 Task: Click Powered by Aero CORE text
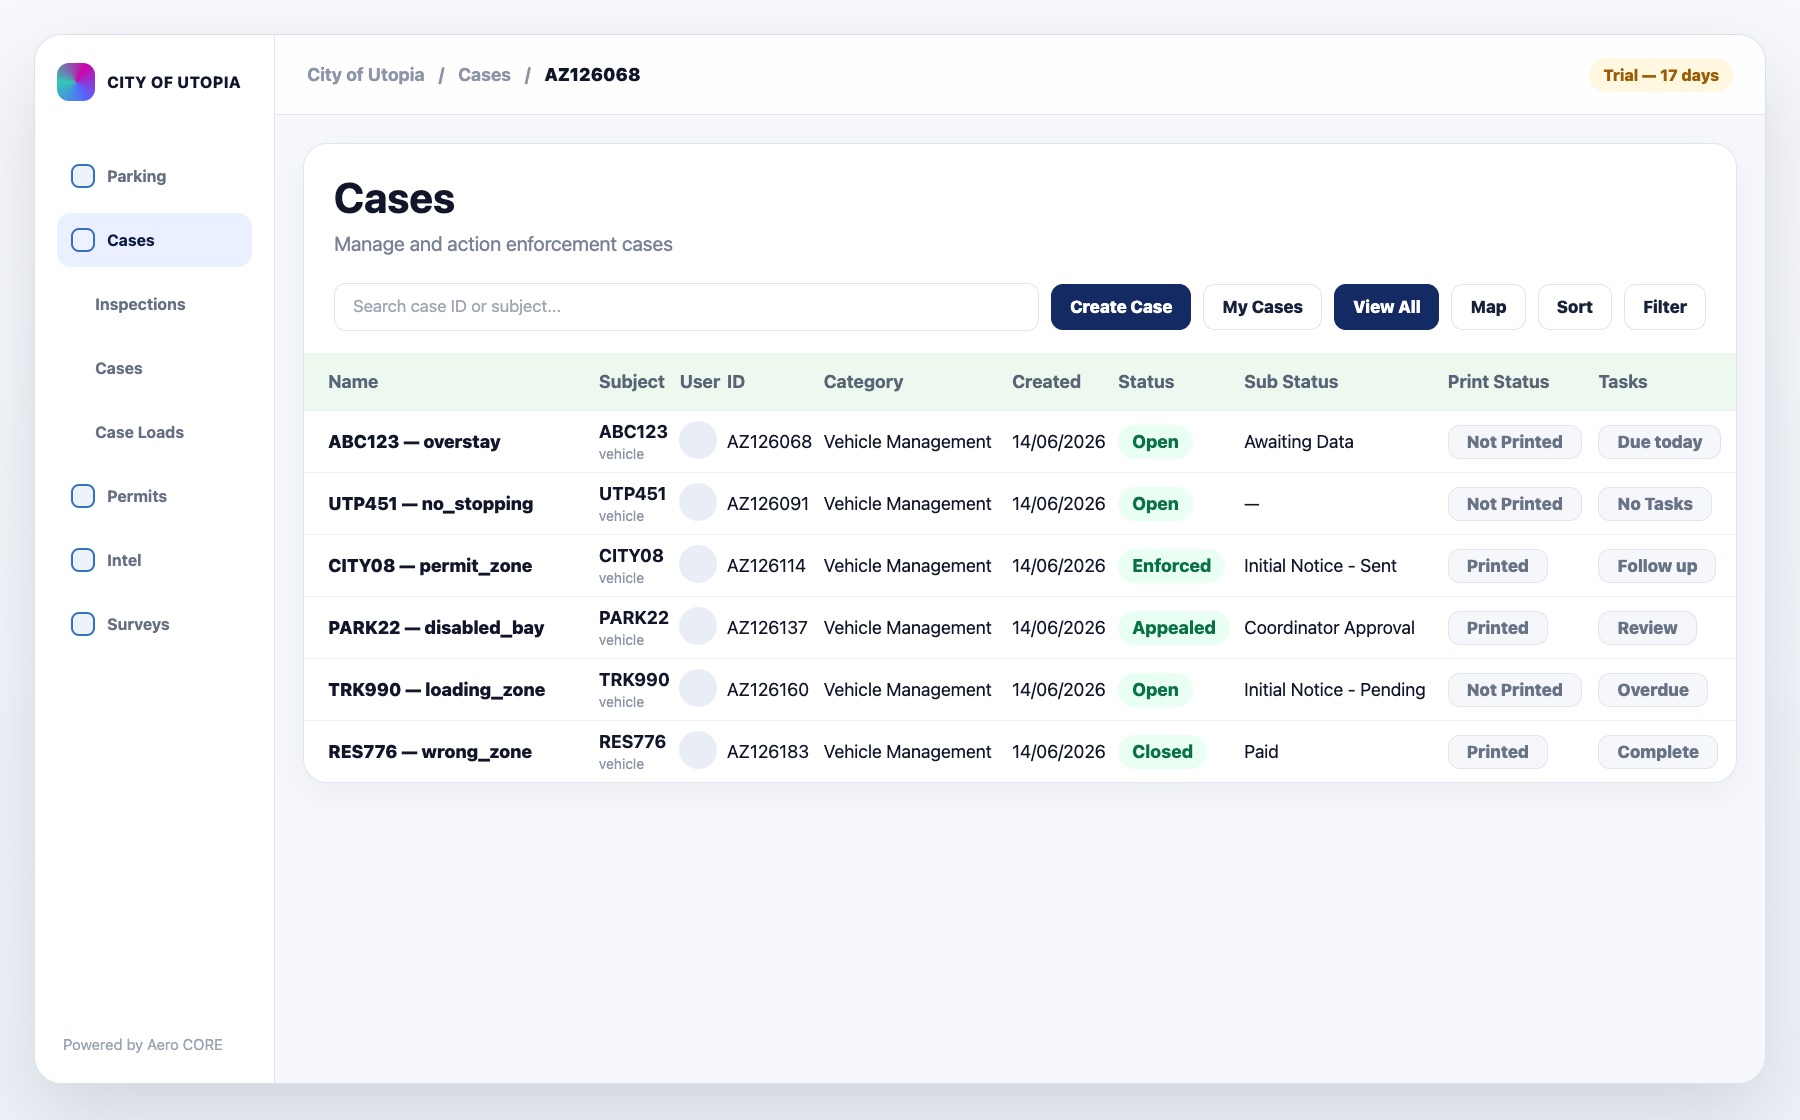click(x=143, y=1045)
